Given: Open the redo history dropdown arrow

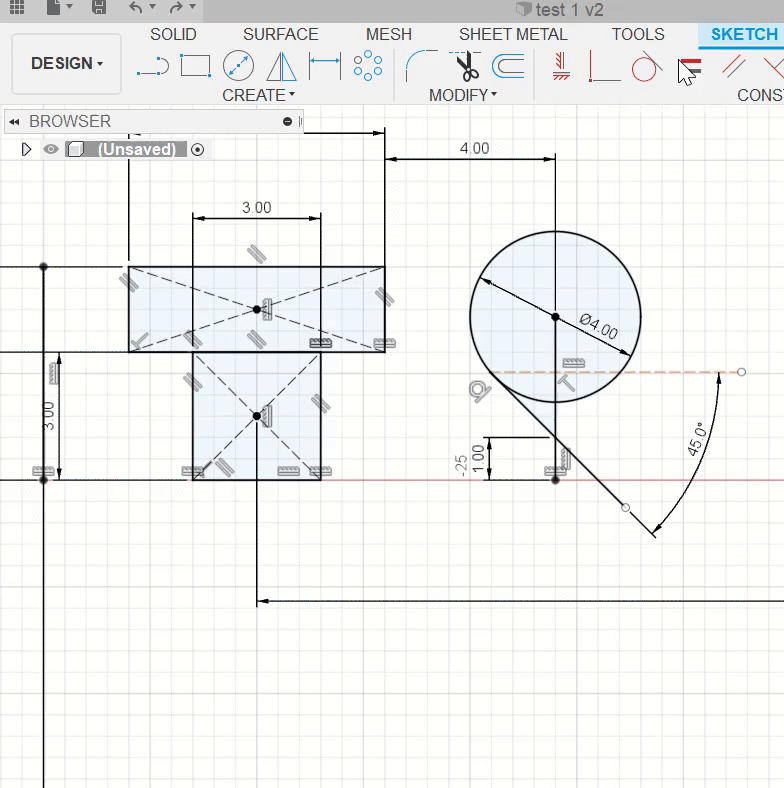Looking at the screenshot, I should 192,7.
